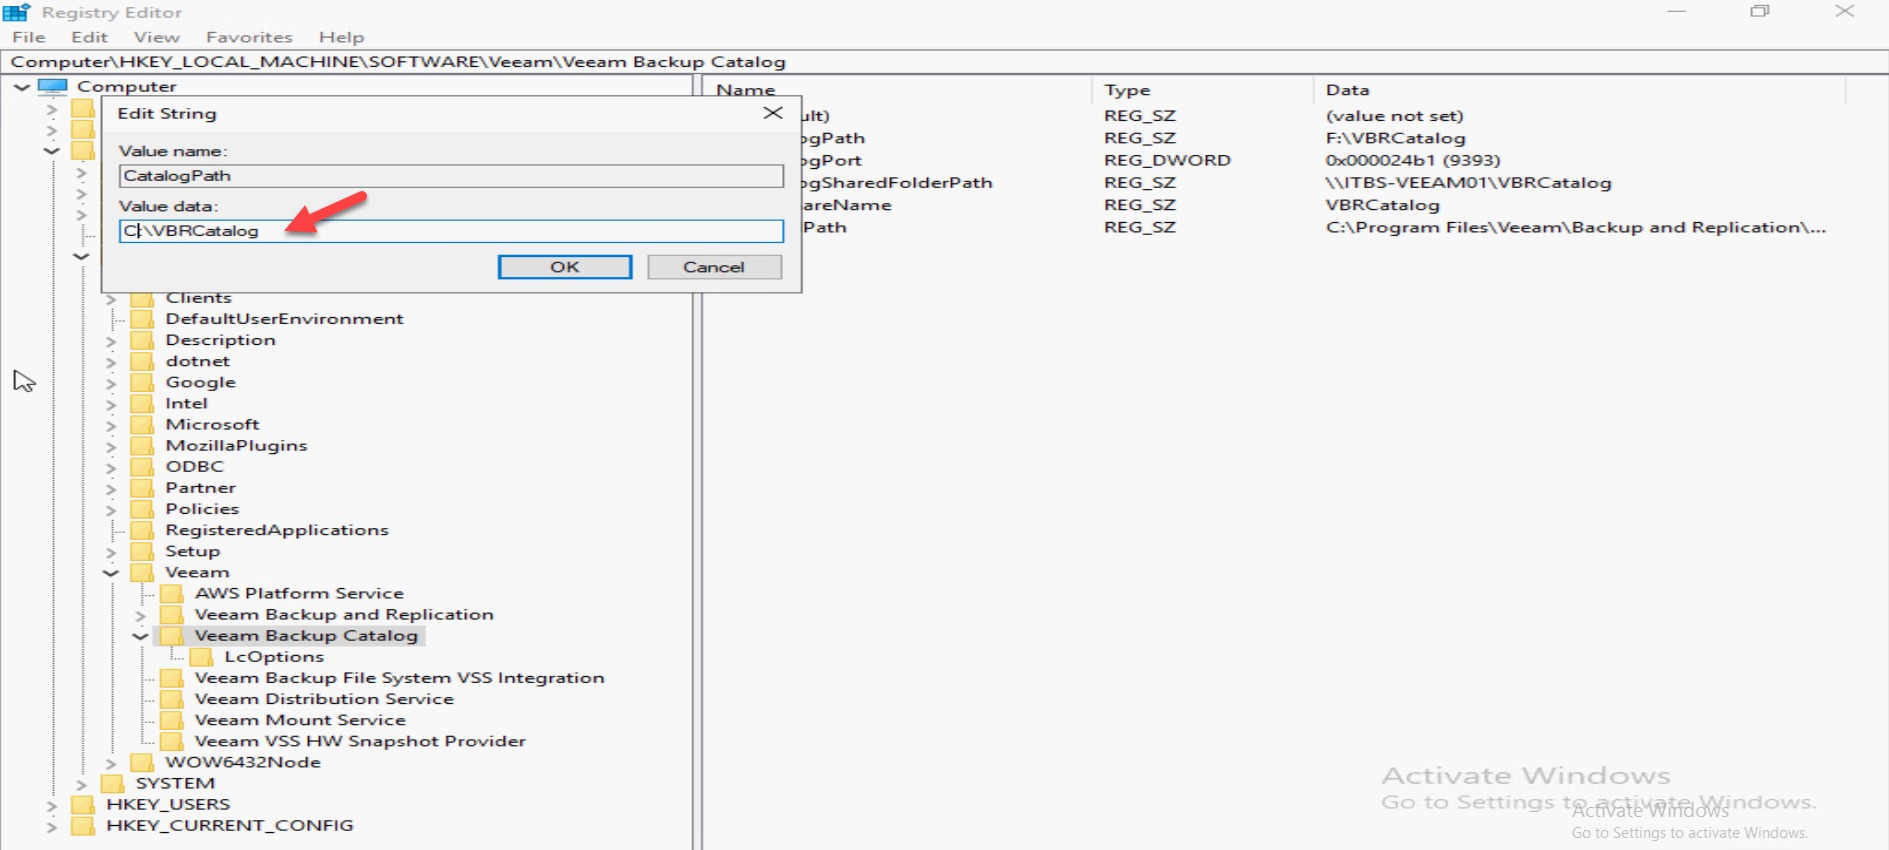Select the \\ITBS-VEEAM01\VBRCatalog data value

[x=1468, y=183]
